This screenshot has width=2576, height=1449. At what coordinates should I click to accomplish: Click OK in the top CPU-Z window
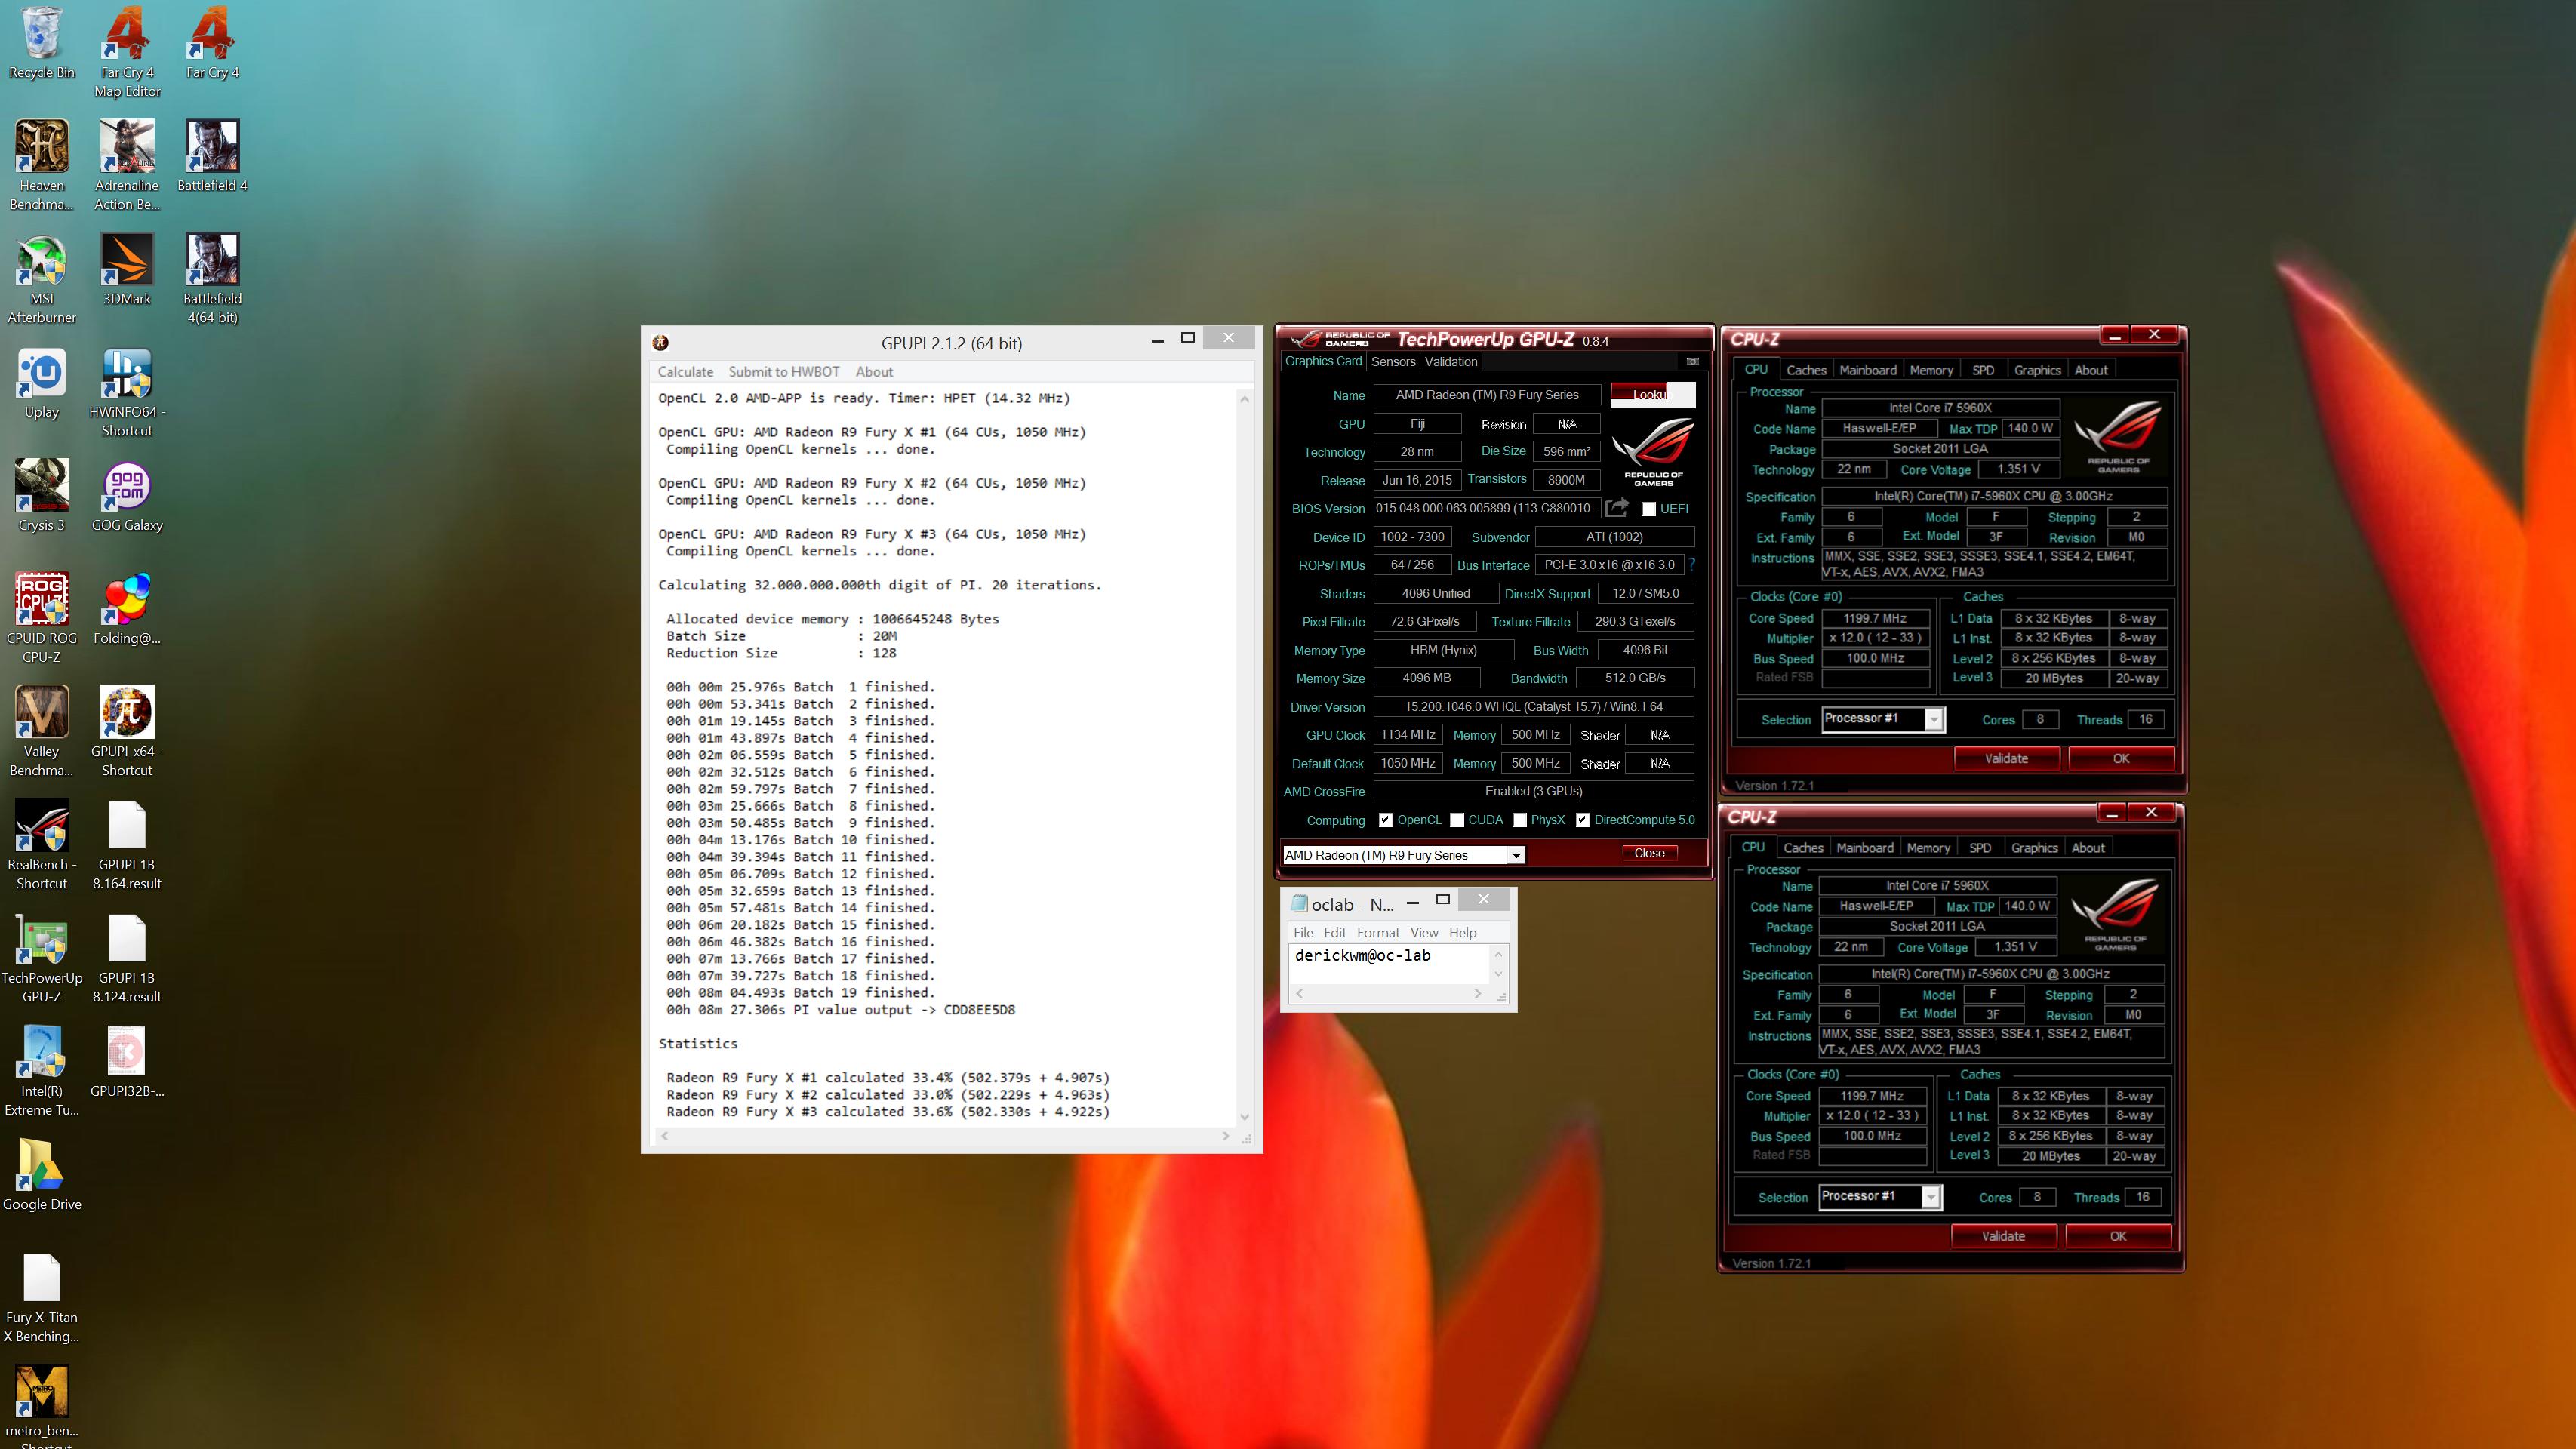[2121, 759]
